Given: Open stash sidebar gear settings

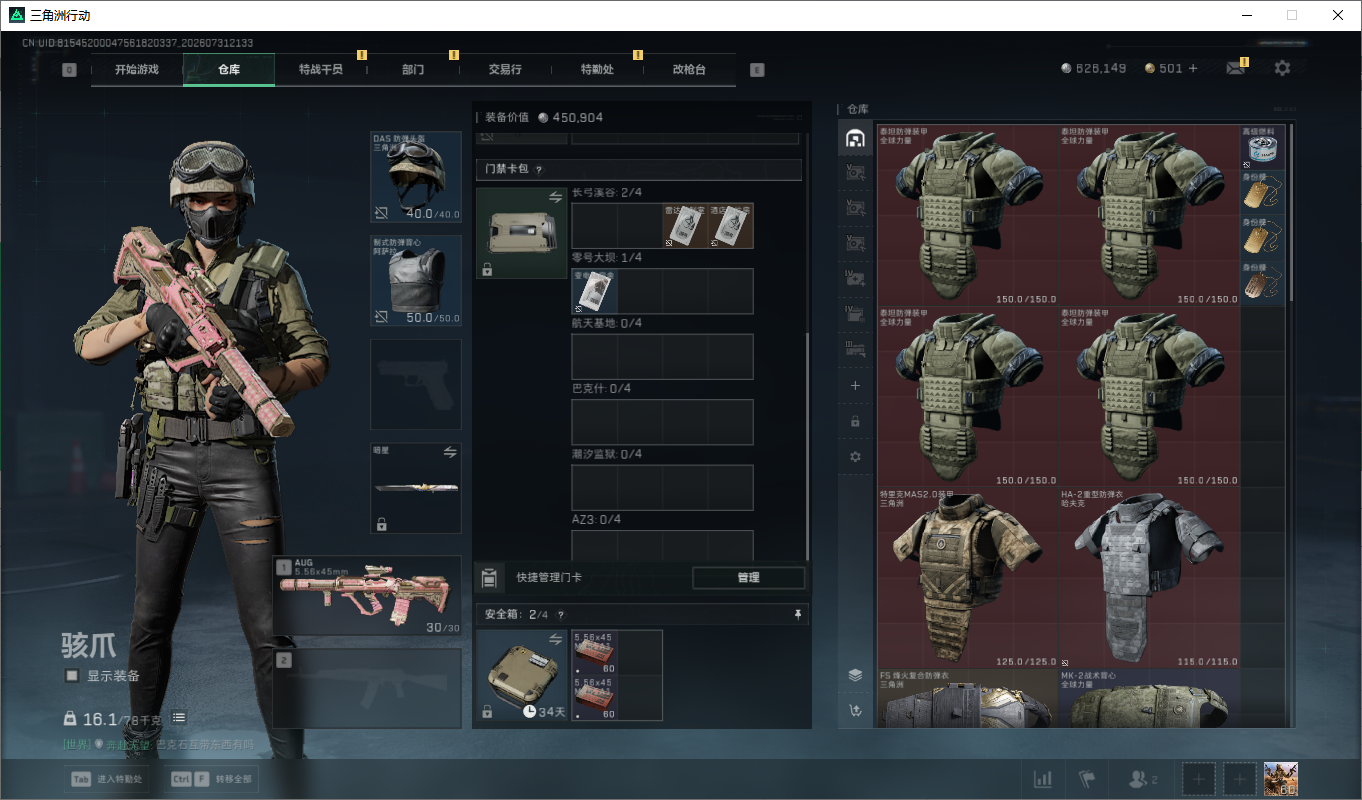Looking at the screenshot, I should coord(855,457).
